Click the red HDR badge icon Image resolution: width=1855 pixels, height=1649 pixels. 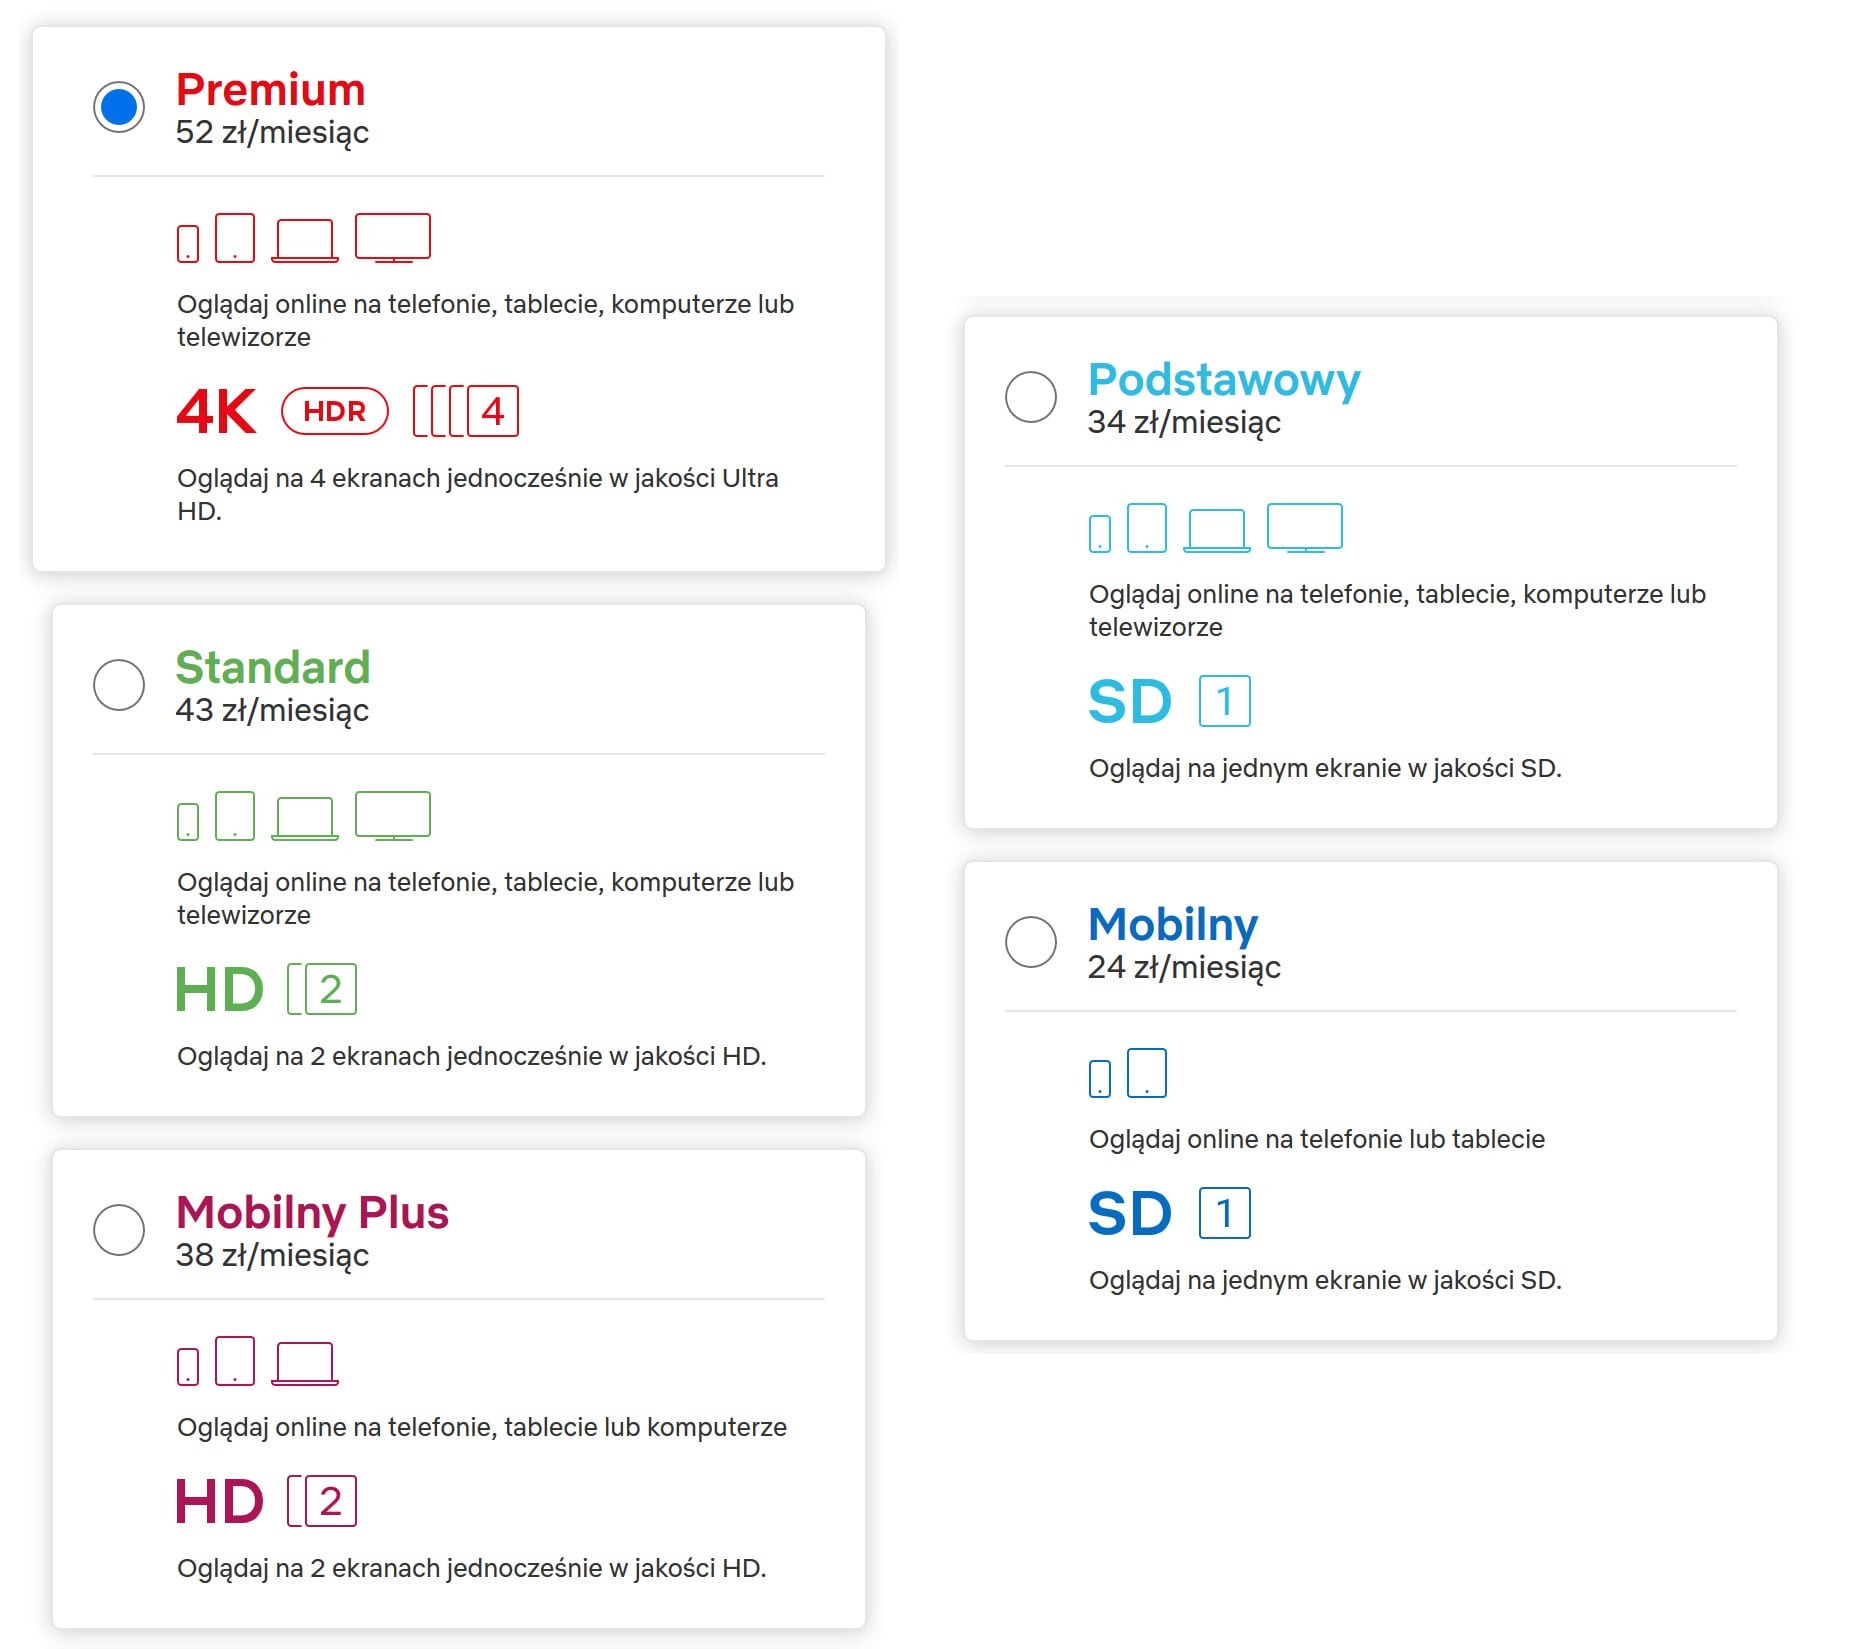[x=335, y=411]
